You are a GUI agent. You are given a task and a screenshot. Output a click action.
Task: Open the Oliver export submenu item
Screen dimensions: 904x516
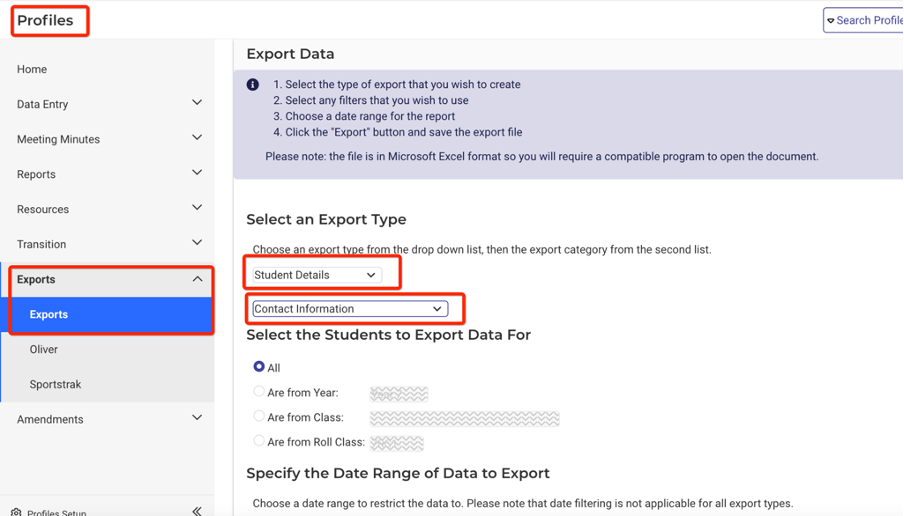tap(44, 349)
